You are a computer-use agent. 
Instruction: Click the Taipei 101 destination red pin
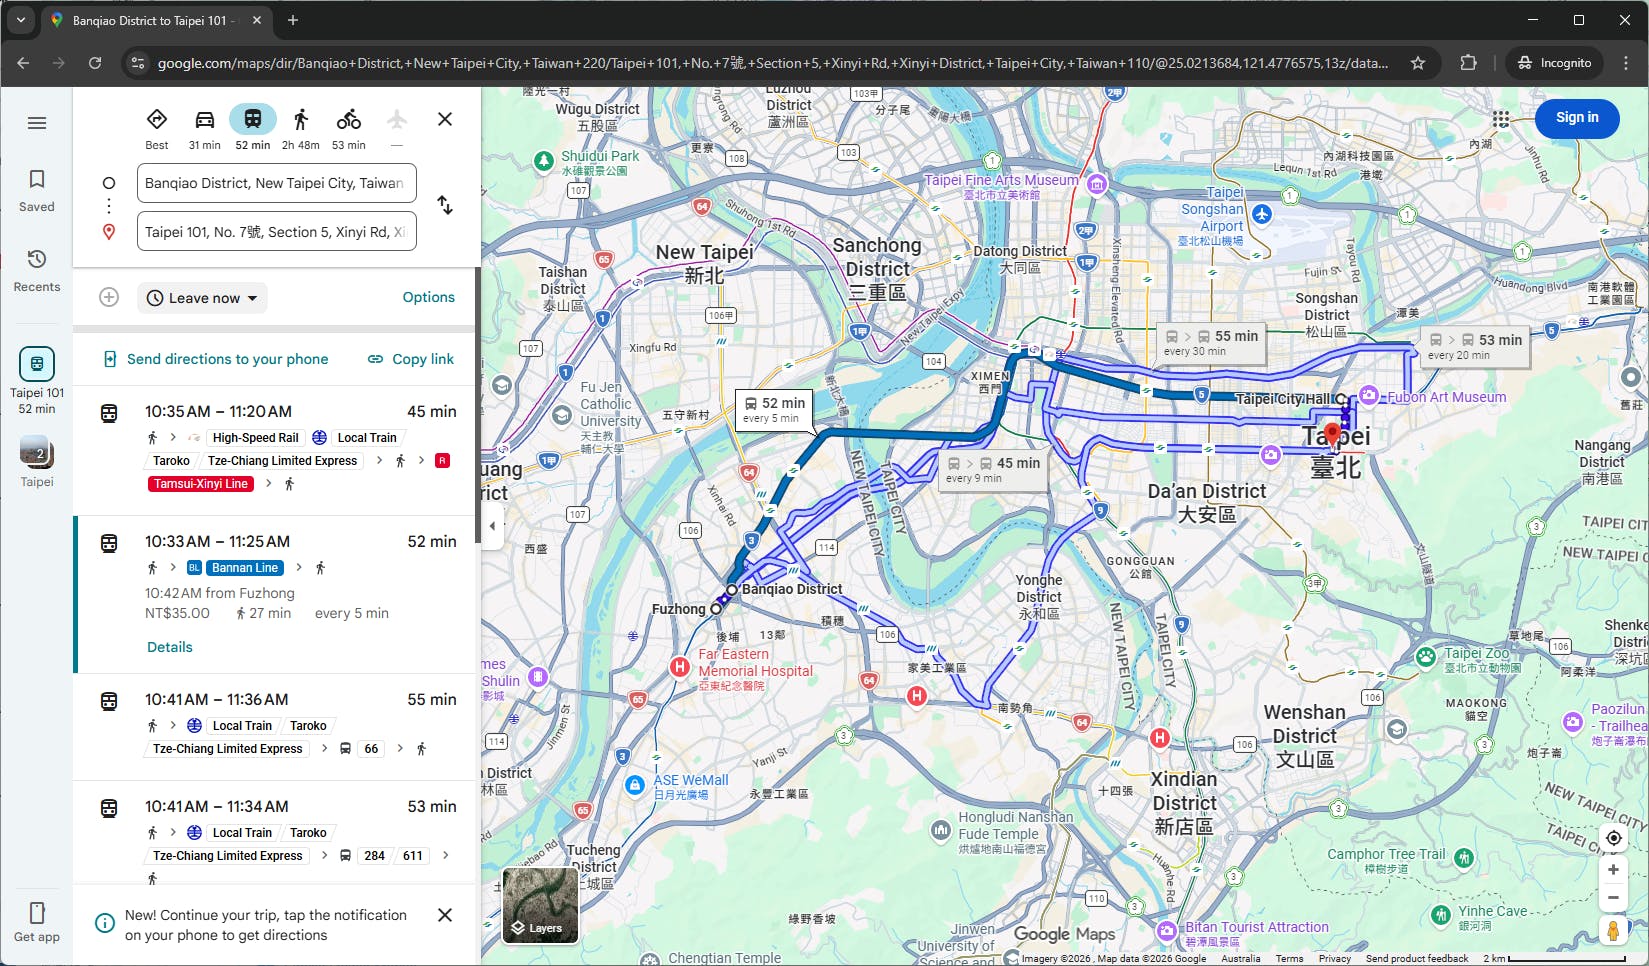click(1332, 435)
